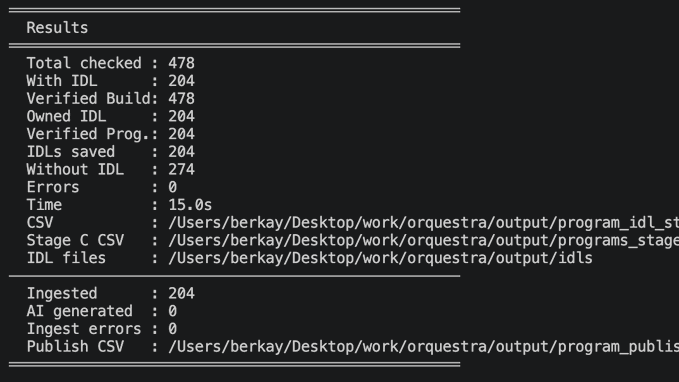Click the Errors label
The width and height of the screenshot is (679, 382).
click(x=53, y=188)
